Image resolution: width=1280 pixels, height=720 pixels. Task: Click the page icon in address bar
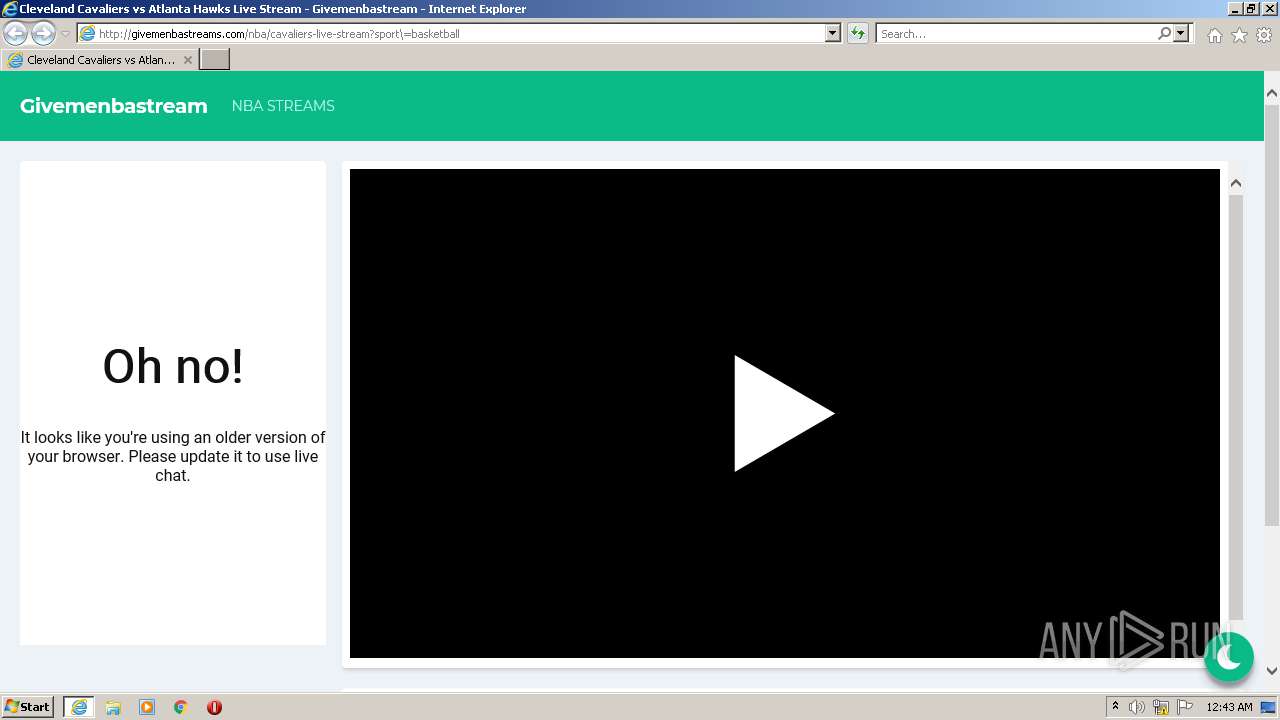(87, 34)
